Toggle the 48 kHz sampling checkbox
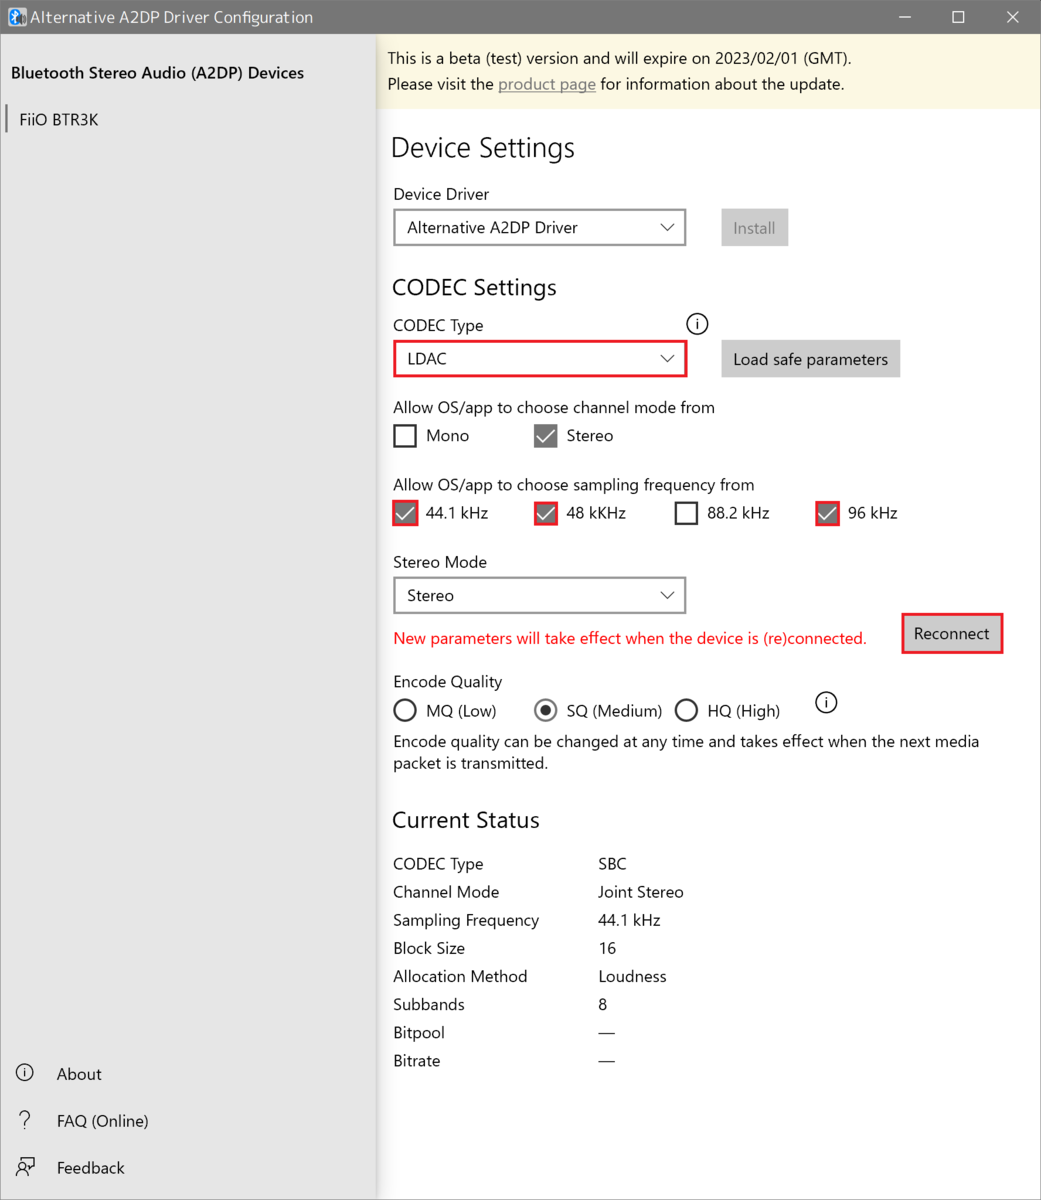 pos(545,513)
